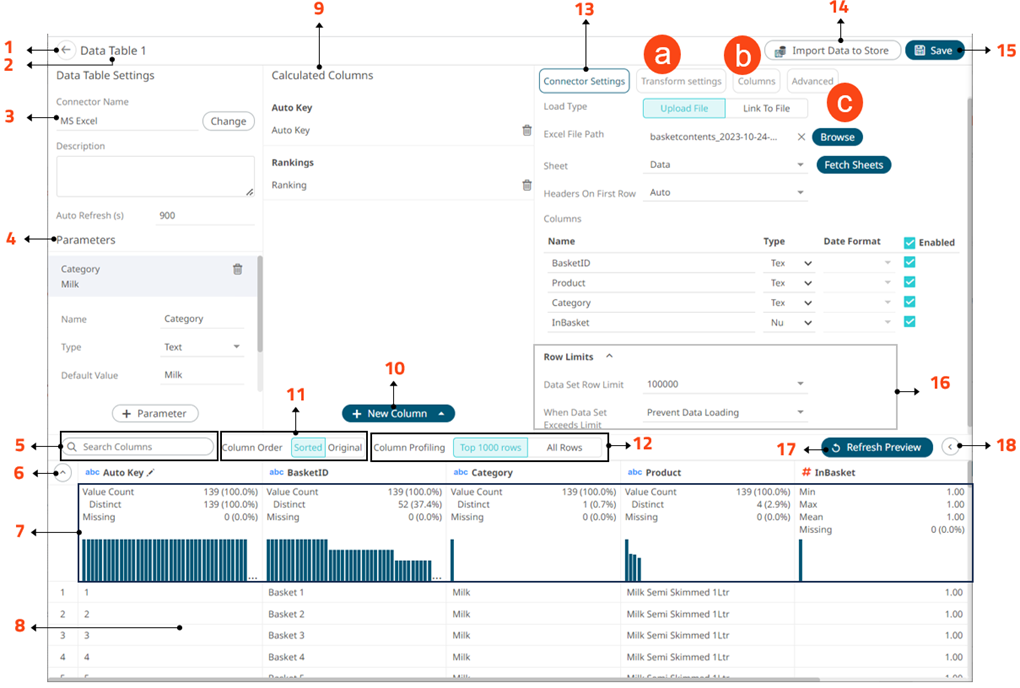Click the abc type icon of Category column
Screen dimensions: 1020x688
pos(461,472)
